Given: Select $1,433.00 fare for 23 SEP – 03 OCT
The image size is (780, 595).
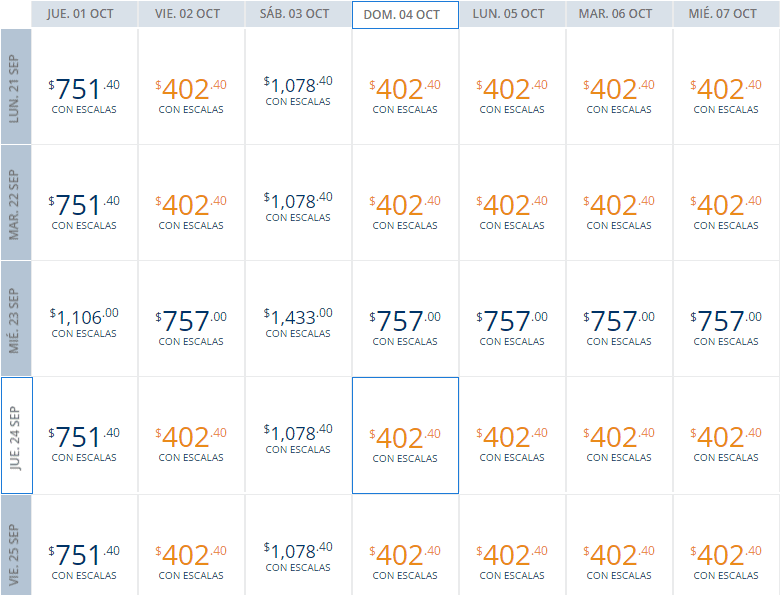Looking at the screenshot, I should [x=298, y=318].
